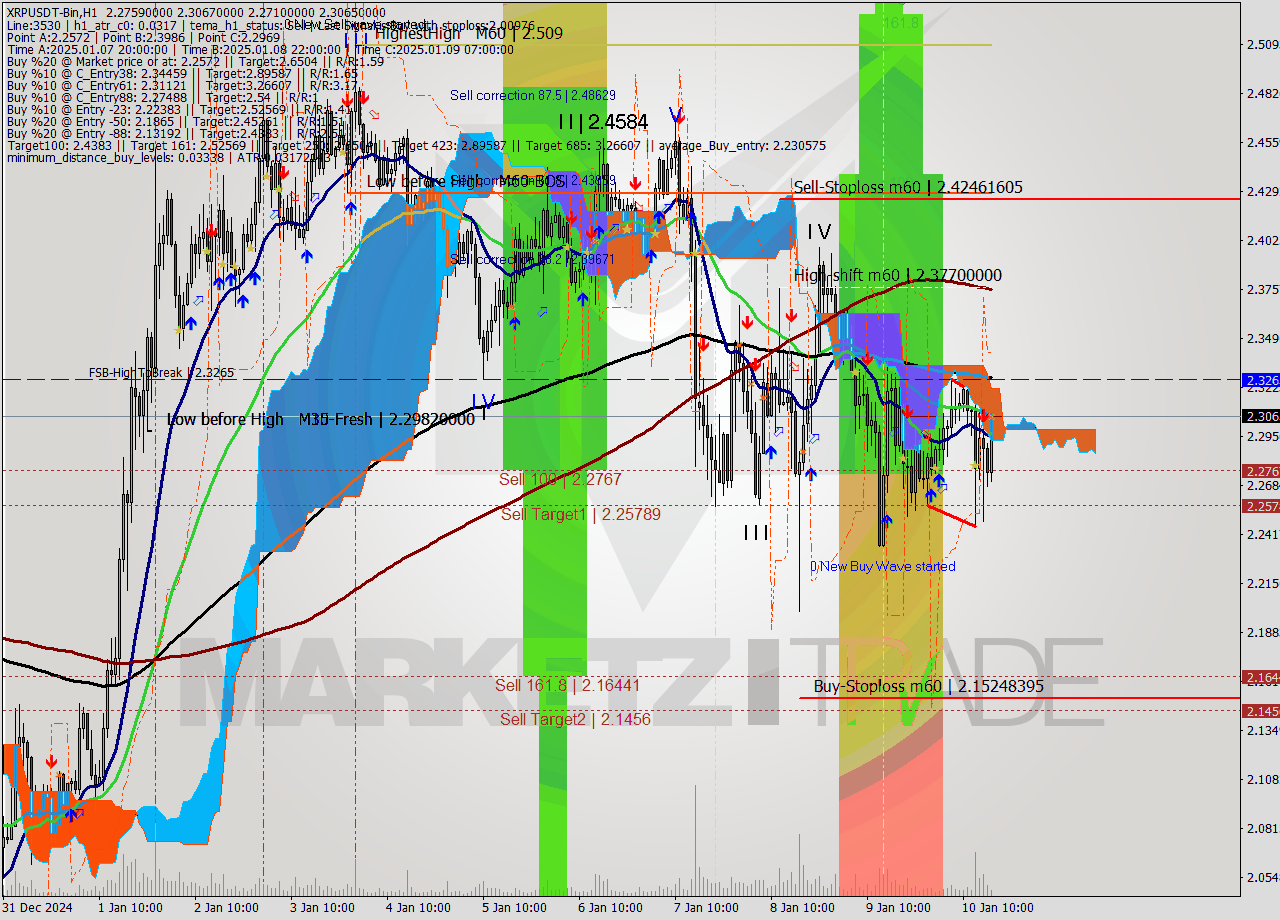This screenshot has height=920, width=1280.
Task: Select the Buy-Stoploss m60 | 2.15248395 label
Action: tap(928, 686)
